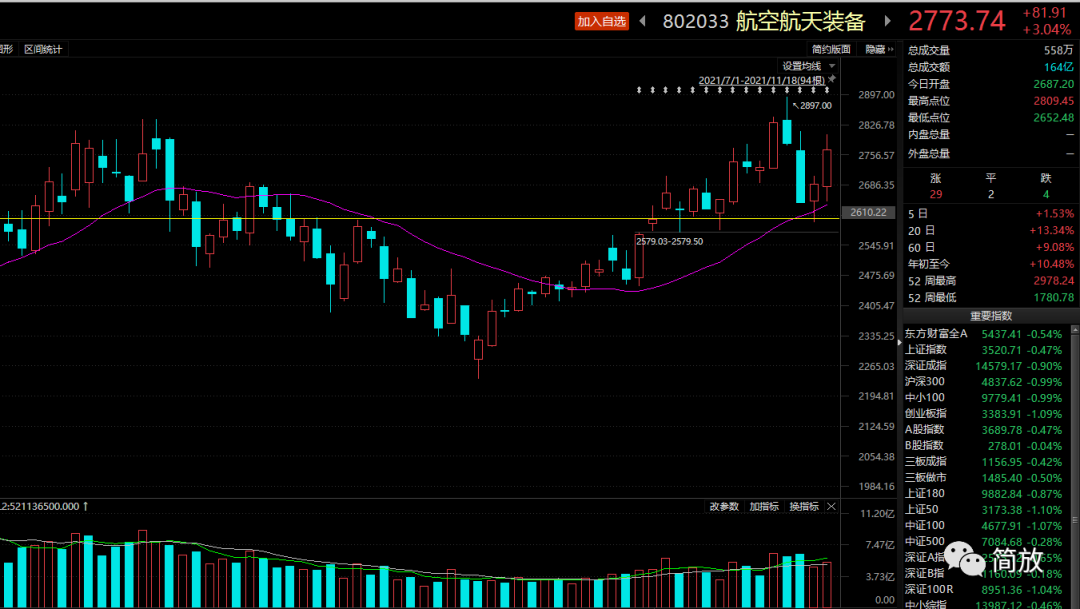Viewport: 1080px width, 609px height.
Task: Switch to 简约版面 simple layout
Action: [x=831, y=49]
